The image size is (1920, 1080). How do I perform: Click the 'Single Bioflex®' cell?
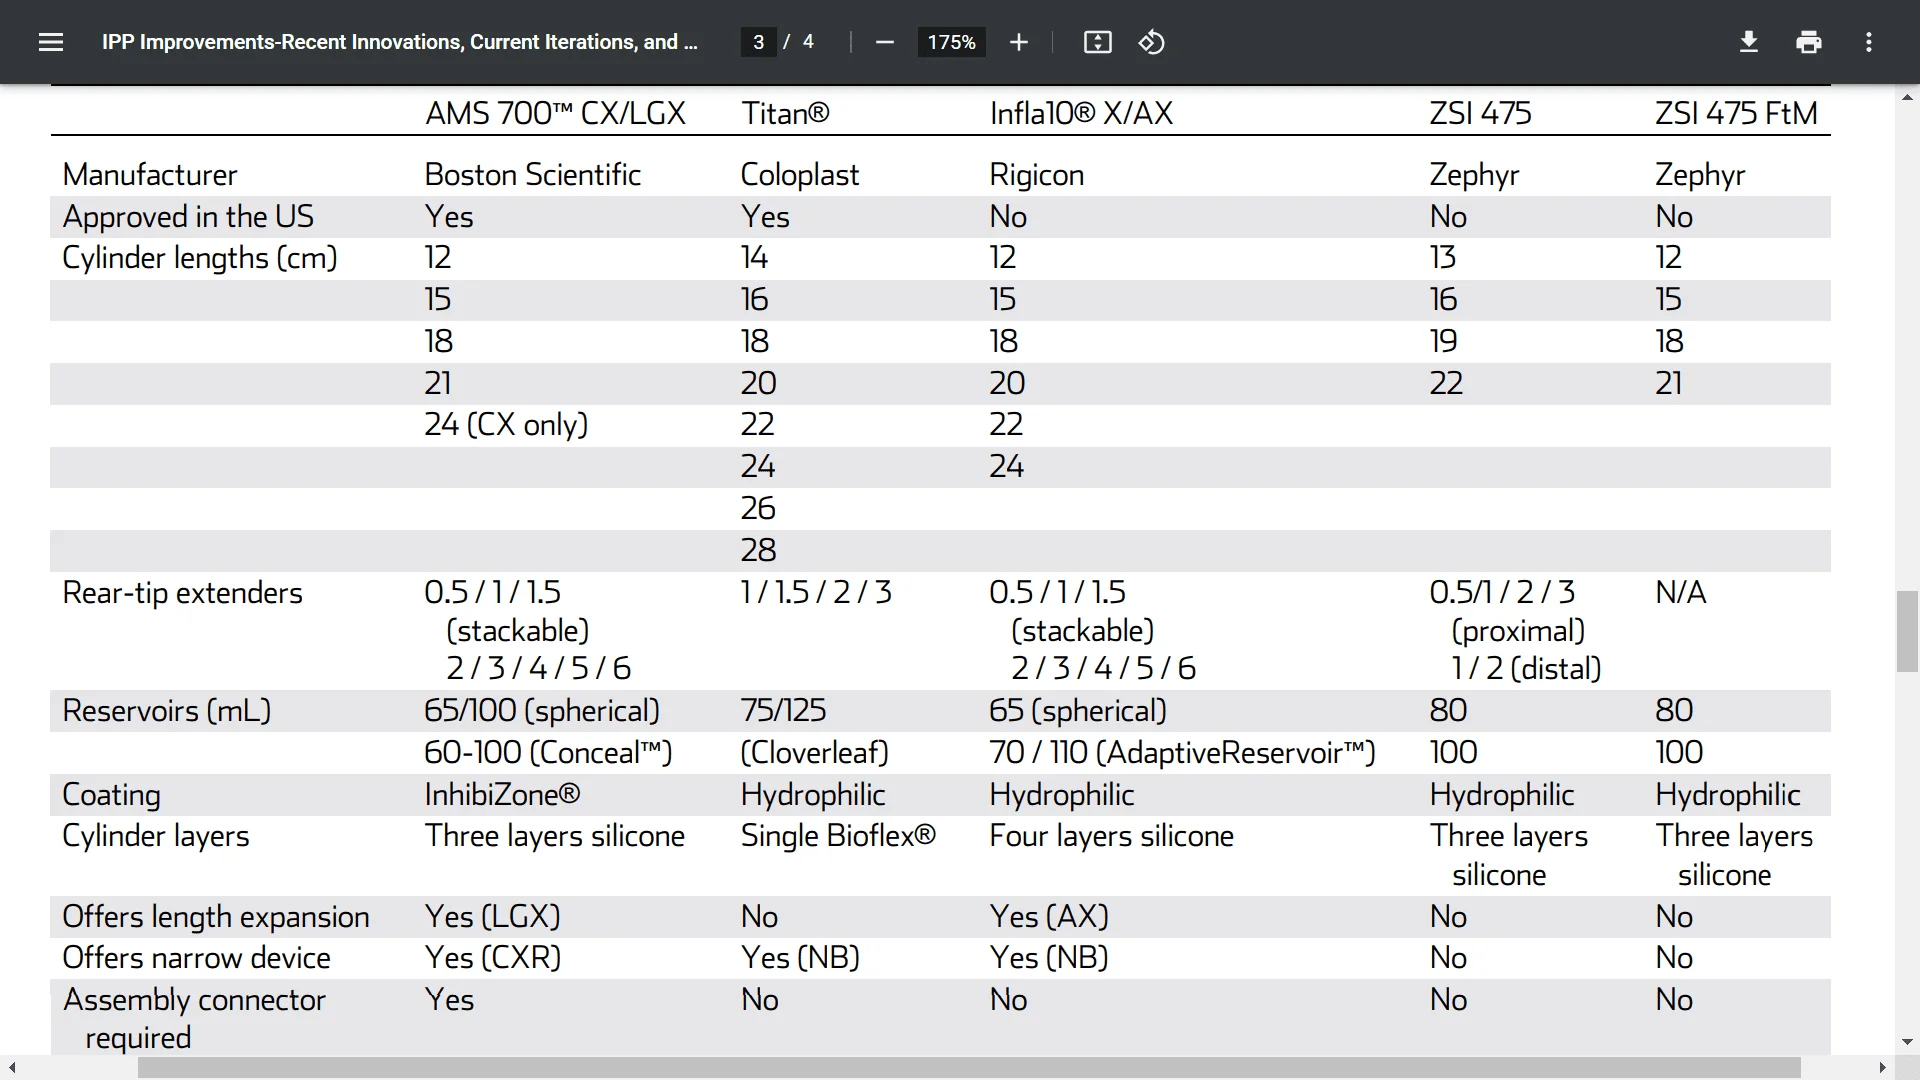click(838, 836)
